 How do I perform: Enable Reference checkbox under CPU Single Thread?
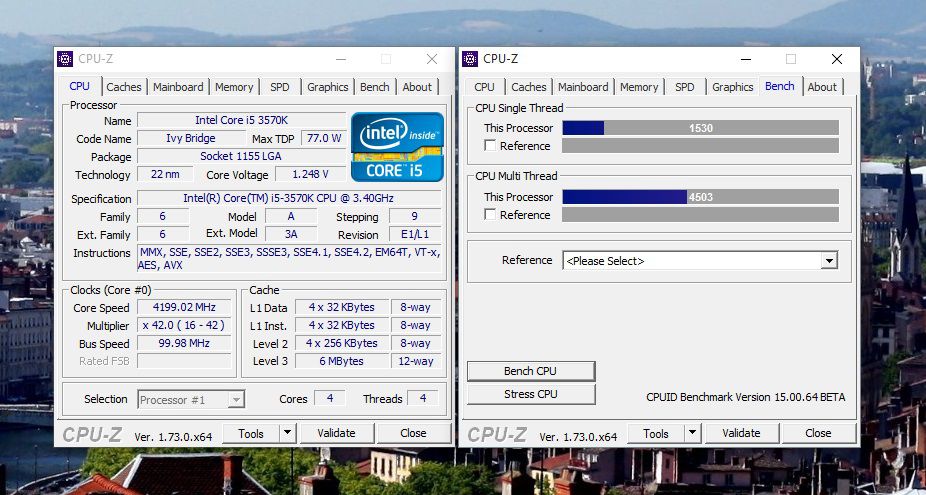click(490, 145)
